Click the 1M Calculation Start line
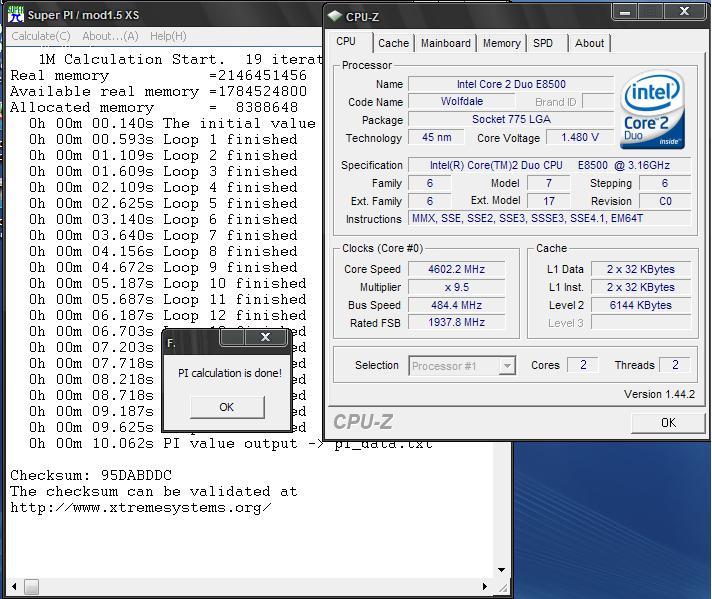The height and width of the screenshot is (599, 712). pyautogui.click(x=180, y=59)
